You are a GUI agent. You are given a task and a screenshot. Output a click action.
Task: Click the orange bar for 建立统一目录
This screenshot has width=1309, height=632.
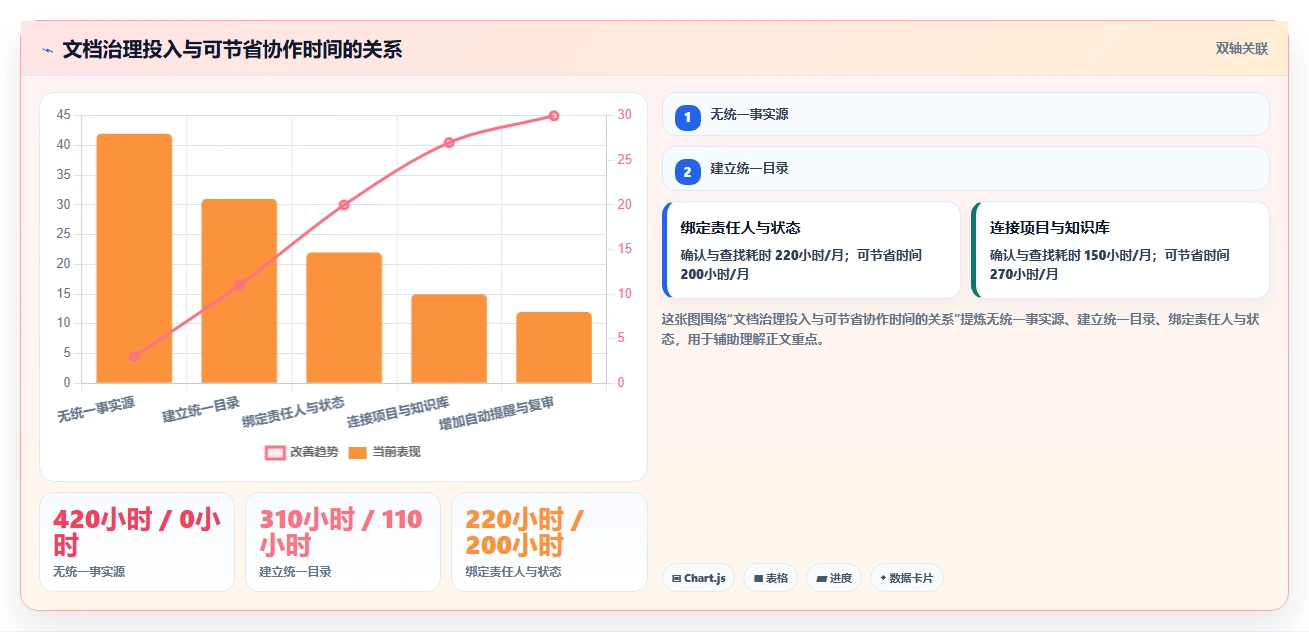coord(239,291)
